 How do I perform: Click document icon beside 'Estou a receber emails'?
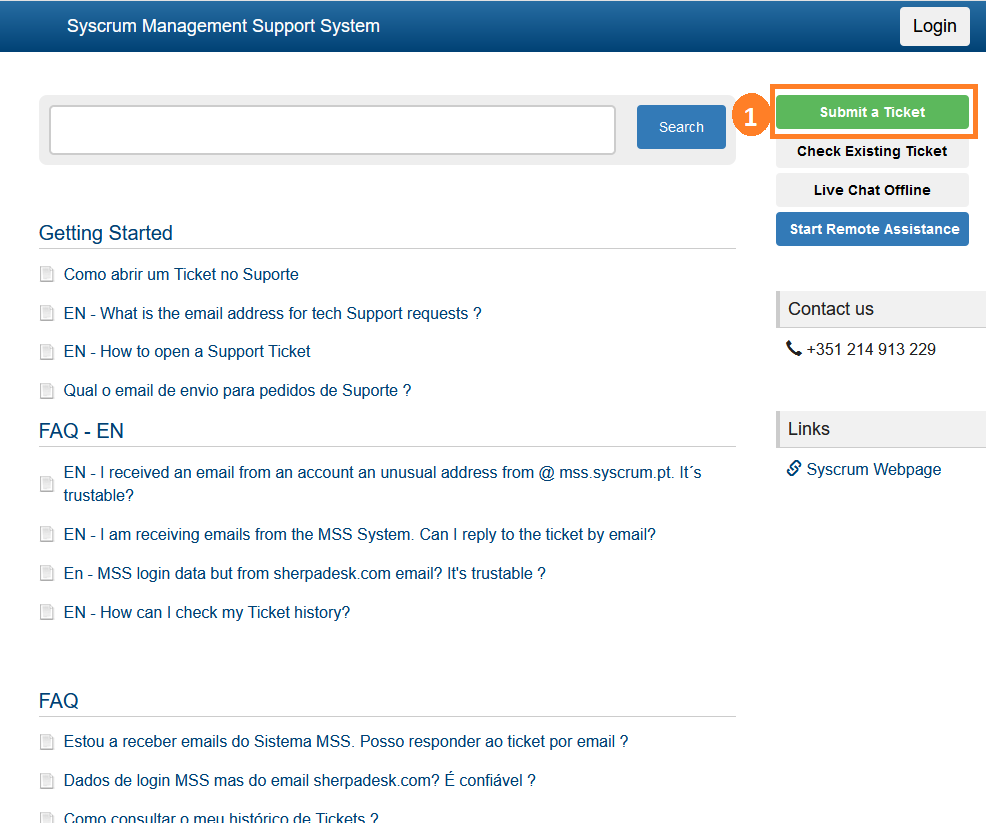point(46,742)
